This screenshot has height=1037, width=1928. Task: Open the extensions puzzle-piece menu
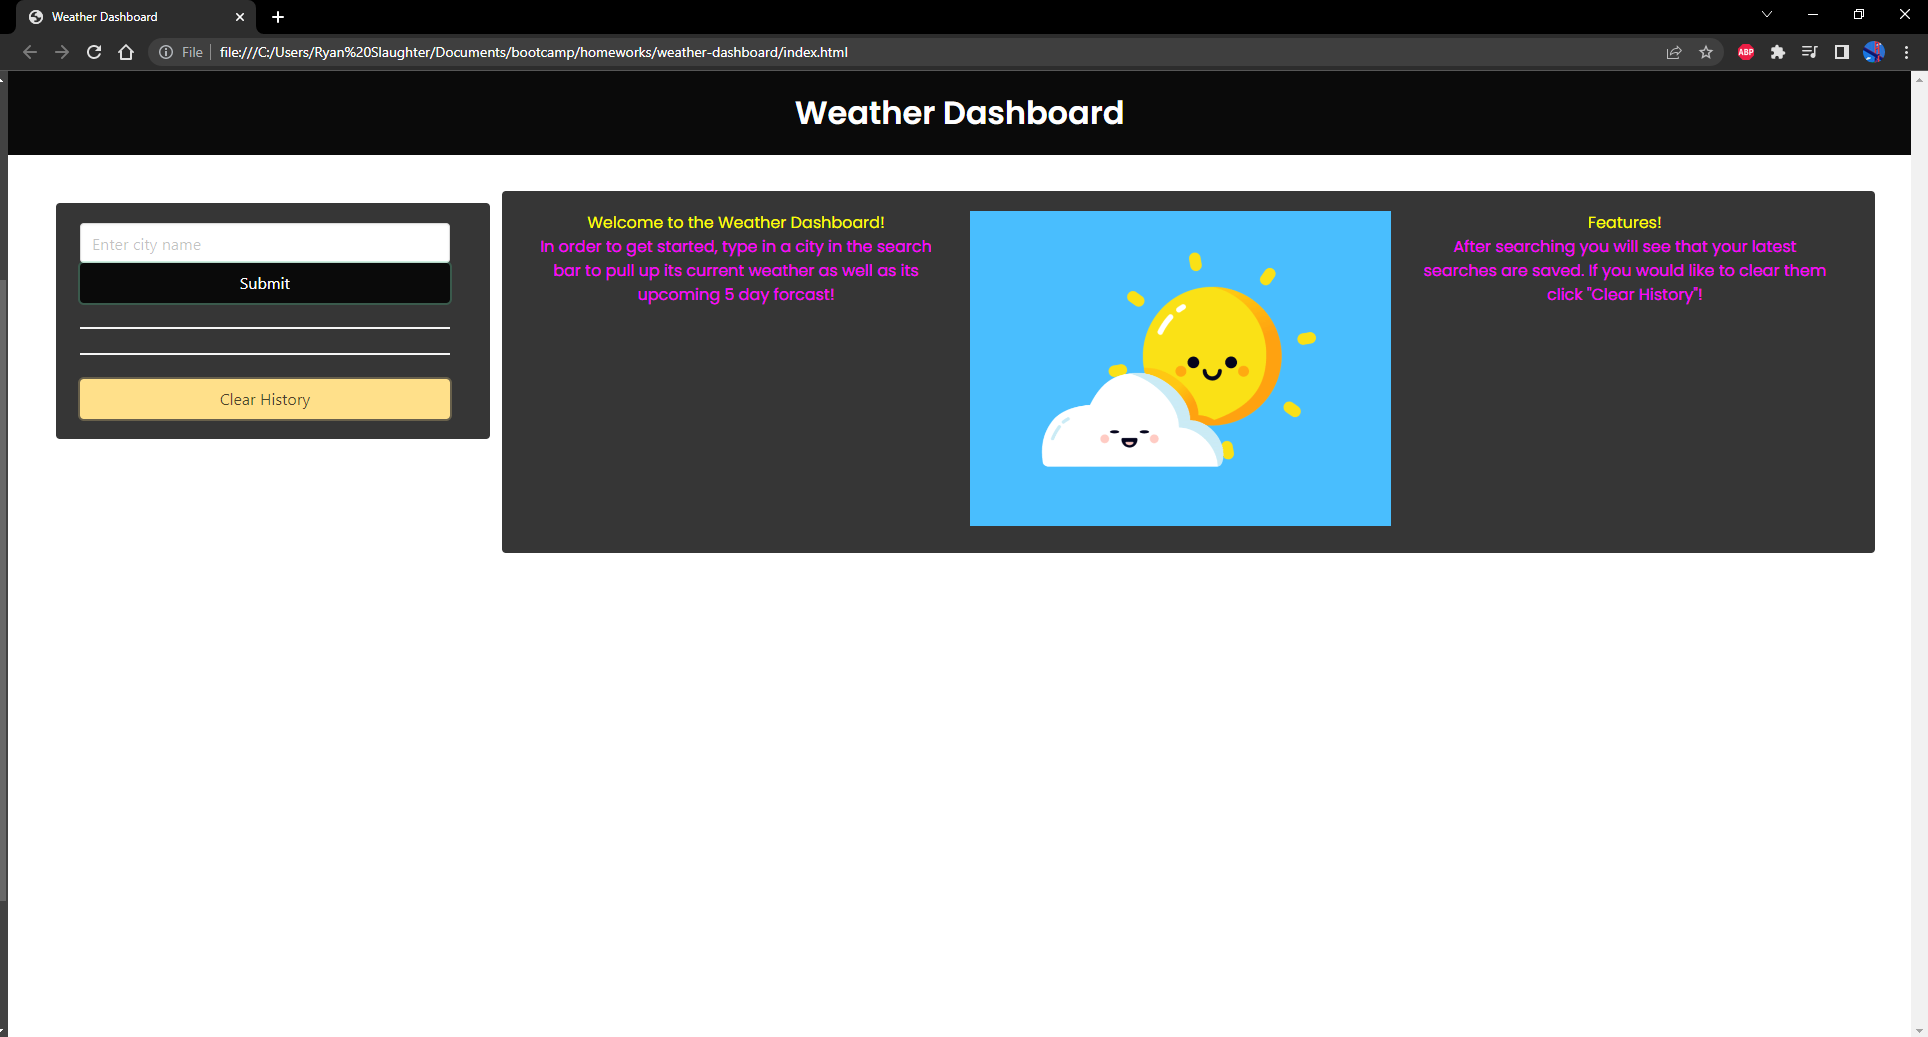(x=1779, y=52)
